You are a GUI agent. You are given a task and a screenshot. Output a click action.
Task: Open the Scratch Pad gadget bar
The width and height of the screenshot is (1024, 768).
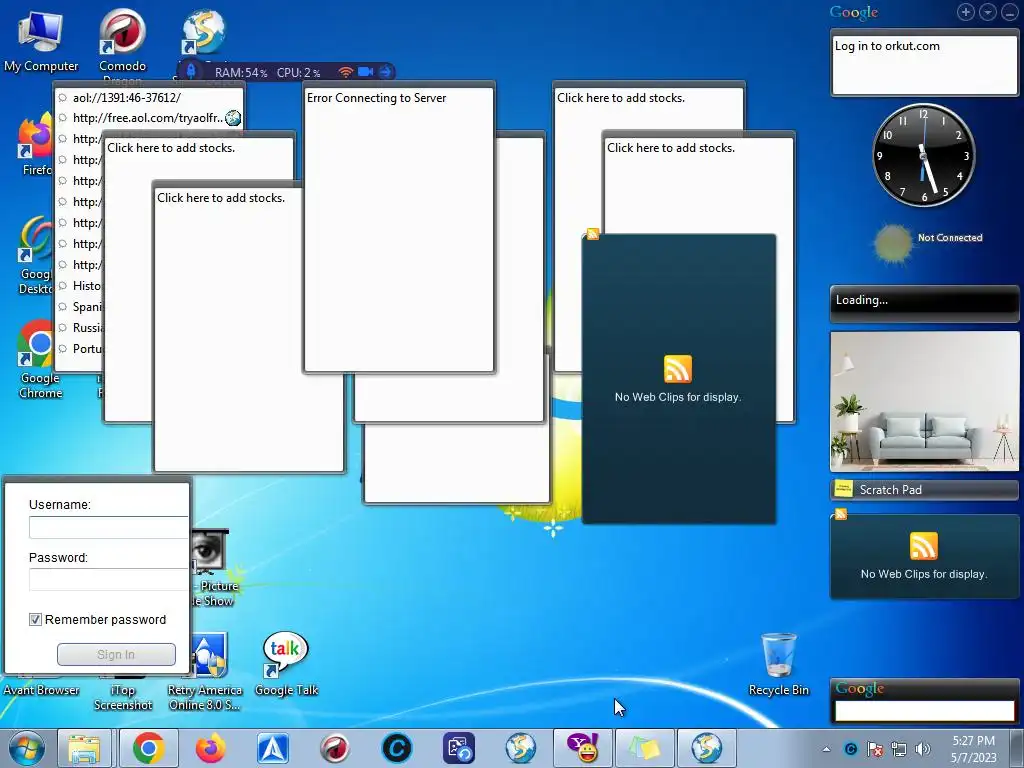925,489
